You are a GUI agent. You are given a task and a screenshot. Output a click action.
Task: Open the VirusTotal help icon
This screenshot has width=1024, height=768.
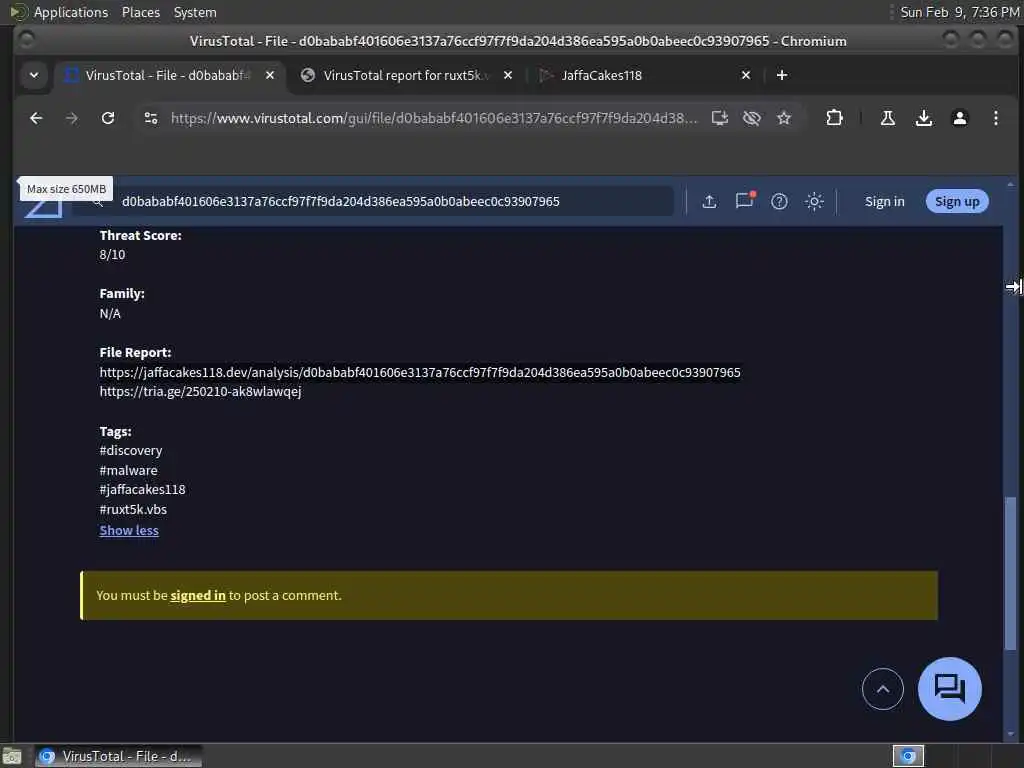click(x=779, y=201)
